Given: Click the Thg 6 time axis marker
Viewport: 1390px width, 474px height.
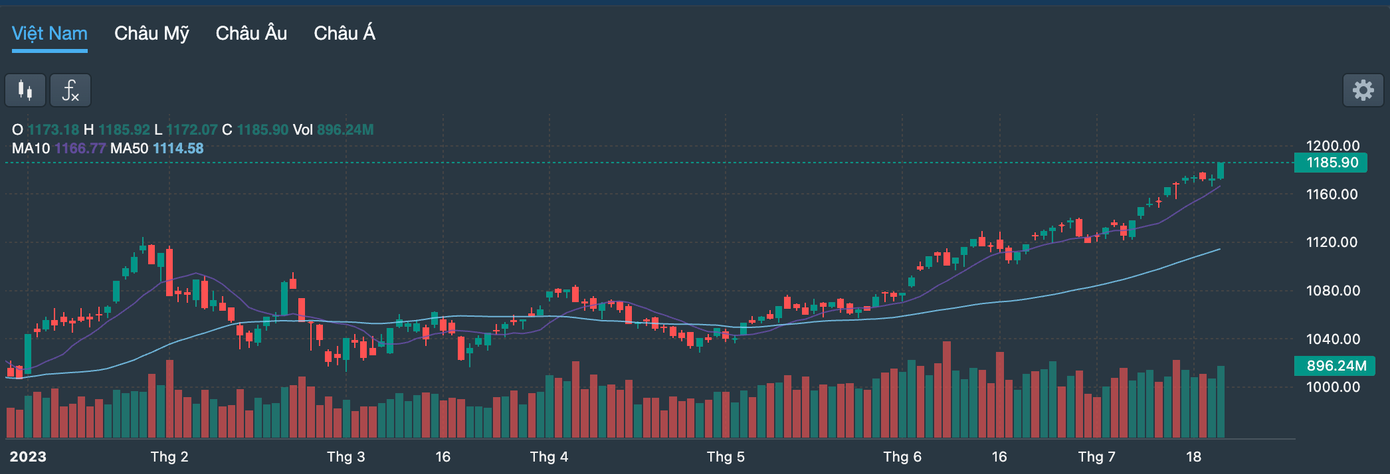Looking at the screenshot, I should point(903,457).
